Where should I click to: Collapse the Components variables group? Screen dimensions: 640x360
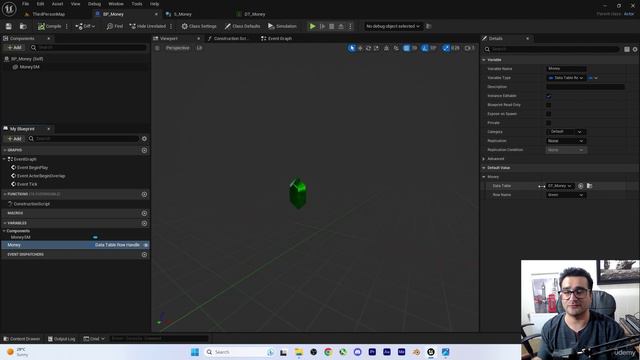(x=4, y=231)
